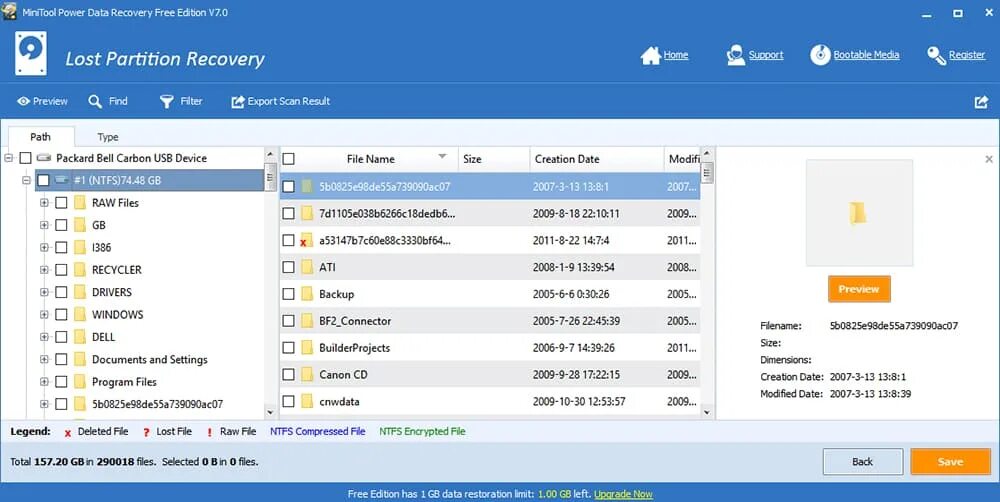Click the folder icon of Backup row
The width and height of the screenshot is (1000, 502).
tap(307, 294)
